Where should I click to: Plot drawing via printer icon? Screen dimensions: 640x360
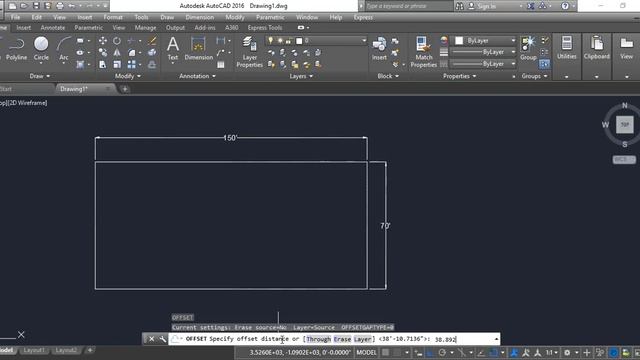[60, 6]
